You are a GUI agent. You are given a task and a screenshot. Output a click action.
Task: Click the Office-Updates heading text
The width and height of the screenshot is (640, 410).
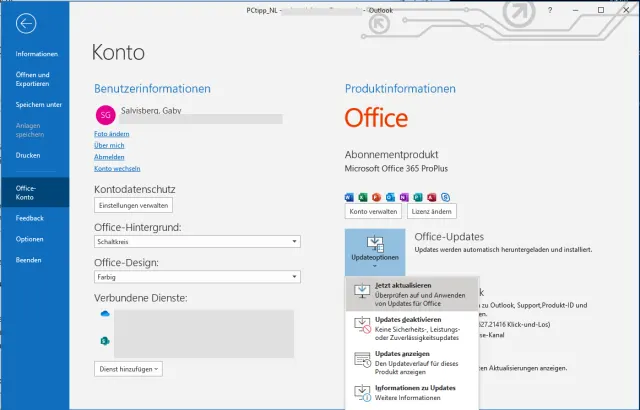[449, 237]
